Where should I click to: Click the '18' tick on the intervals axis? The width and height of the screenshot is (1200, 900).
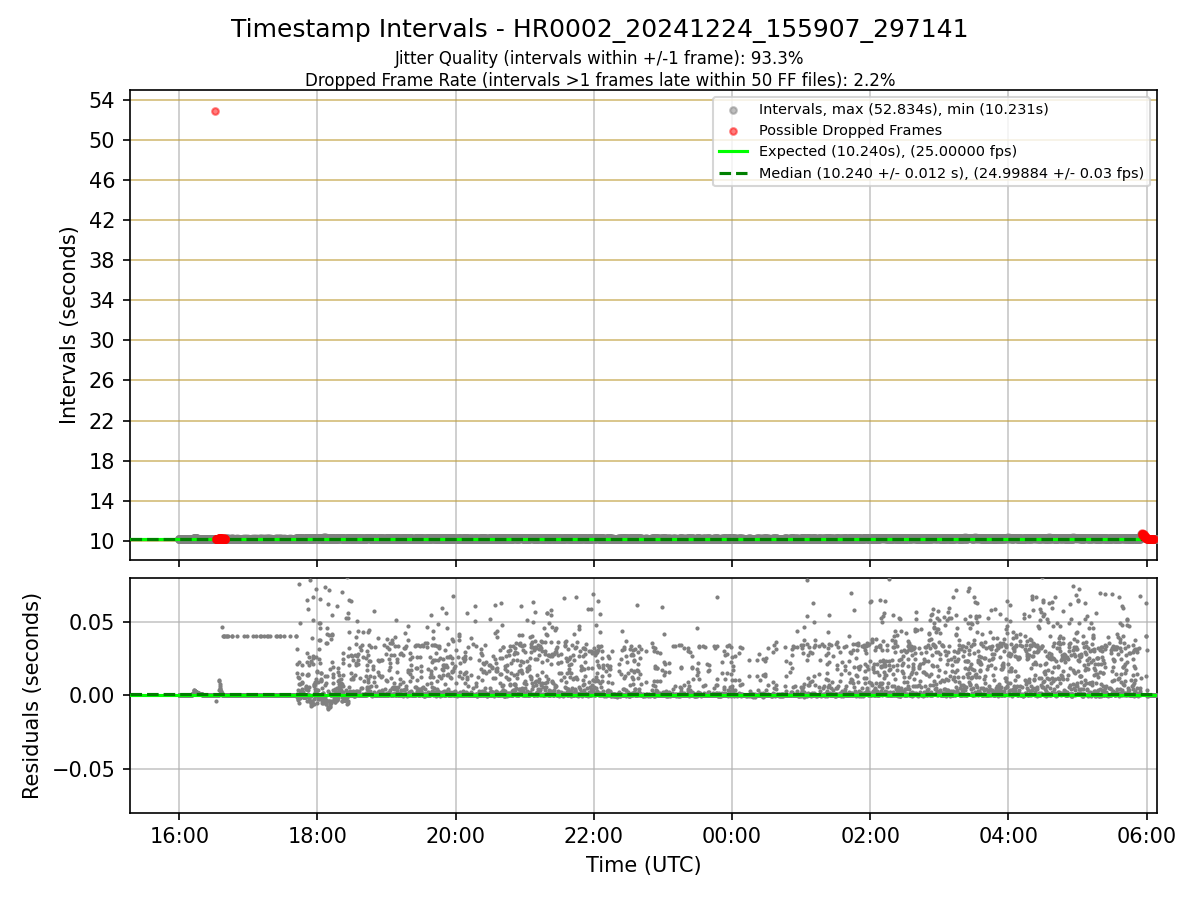(104, 461)
